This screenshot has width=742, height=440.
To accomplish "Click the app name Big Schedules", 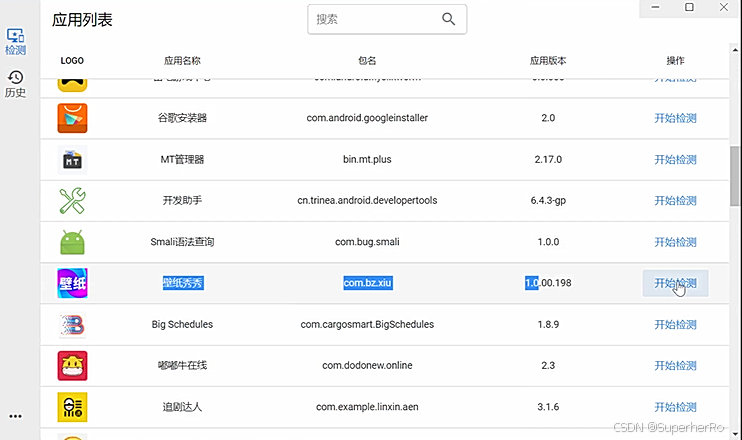I will click(182, 325).
